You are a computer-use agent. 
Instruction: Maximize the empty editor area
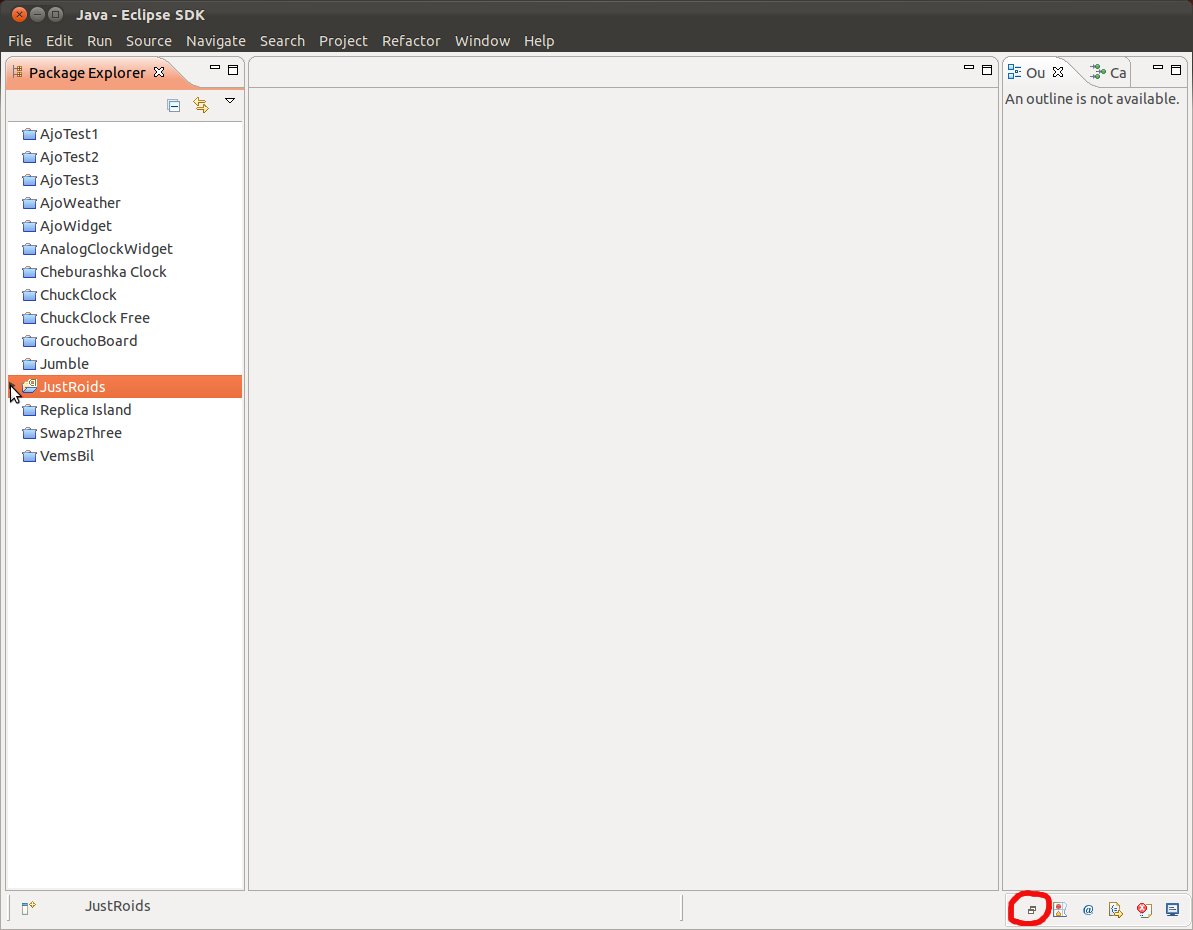tap(987, 70)
